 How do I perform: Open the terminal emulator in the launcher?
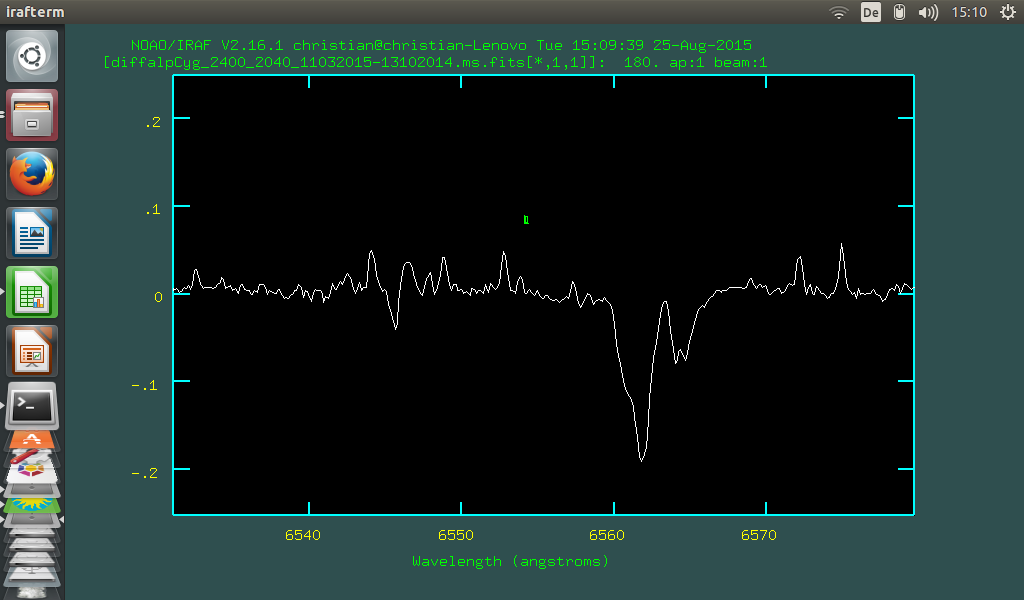click(x=31, y=406)
